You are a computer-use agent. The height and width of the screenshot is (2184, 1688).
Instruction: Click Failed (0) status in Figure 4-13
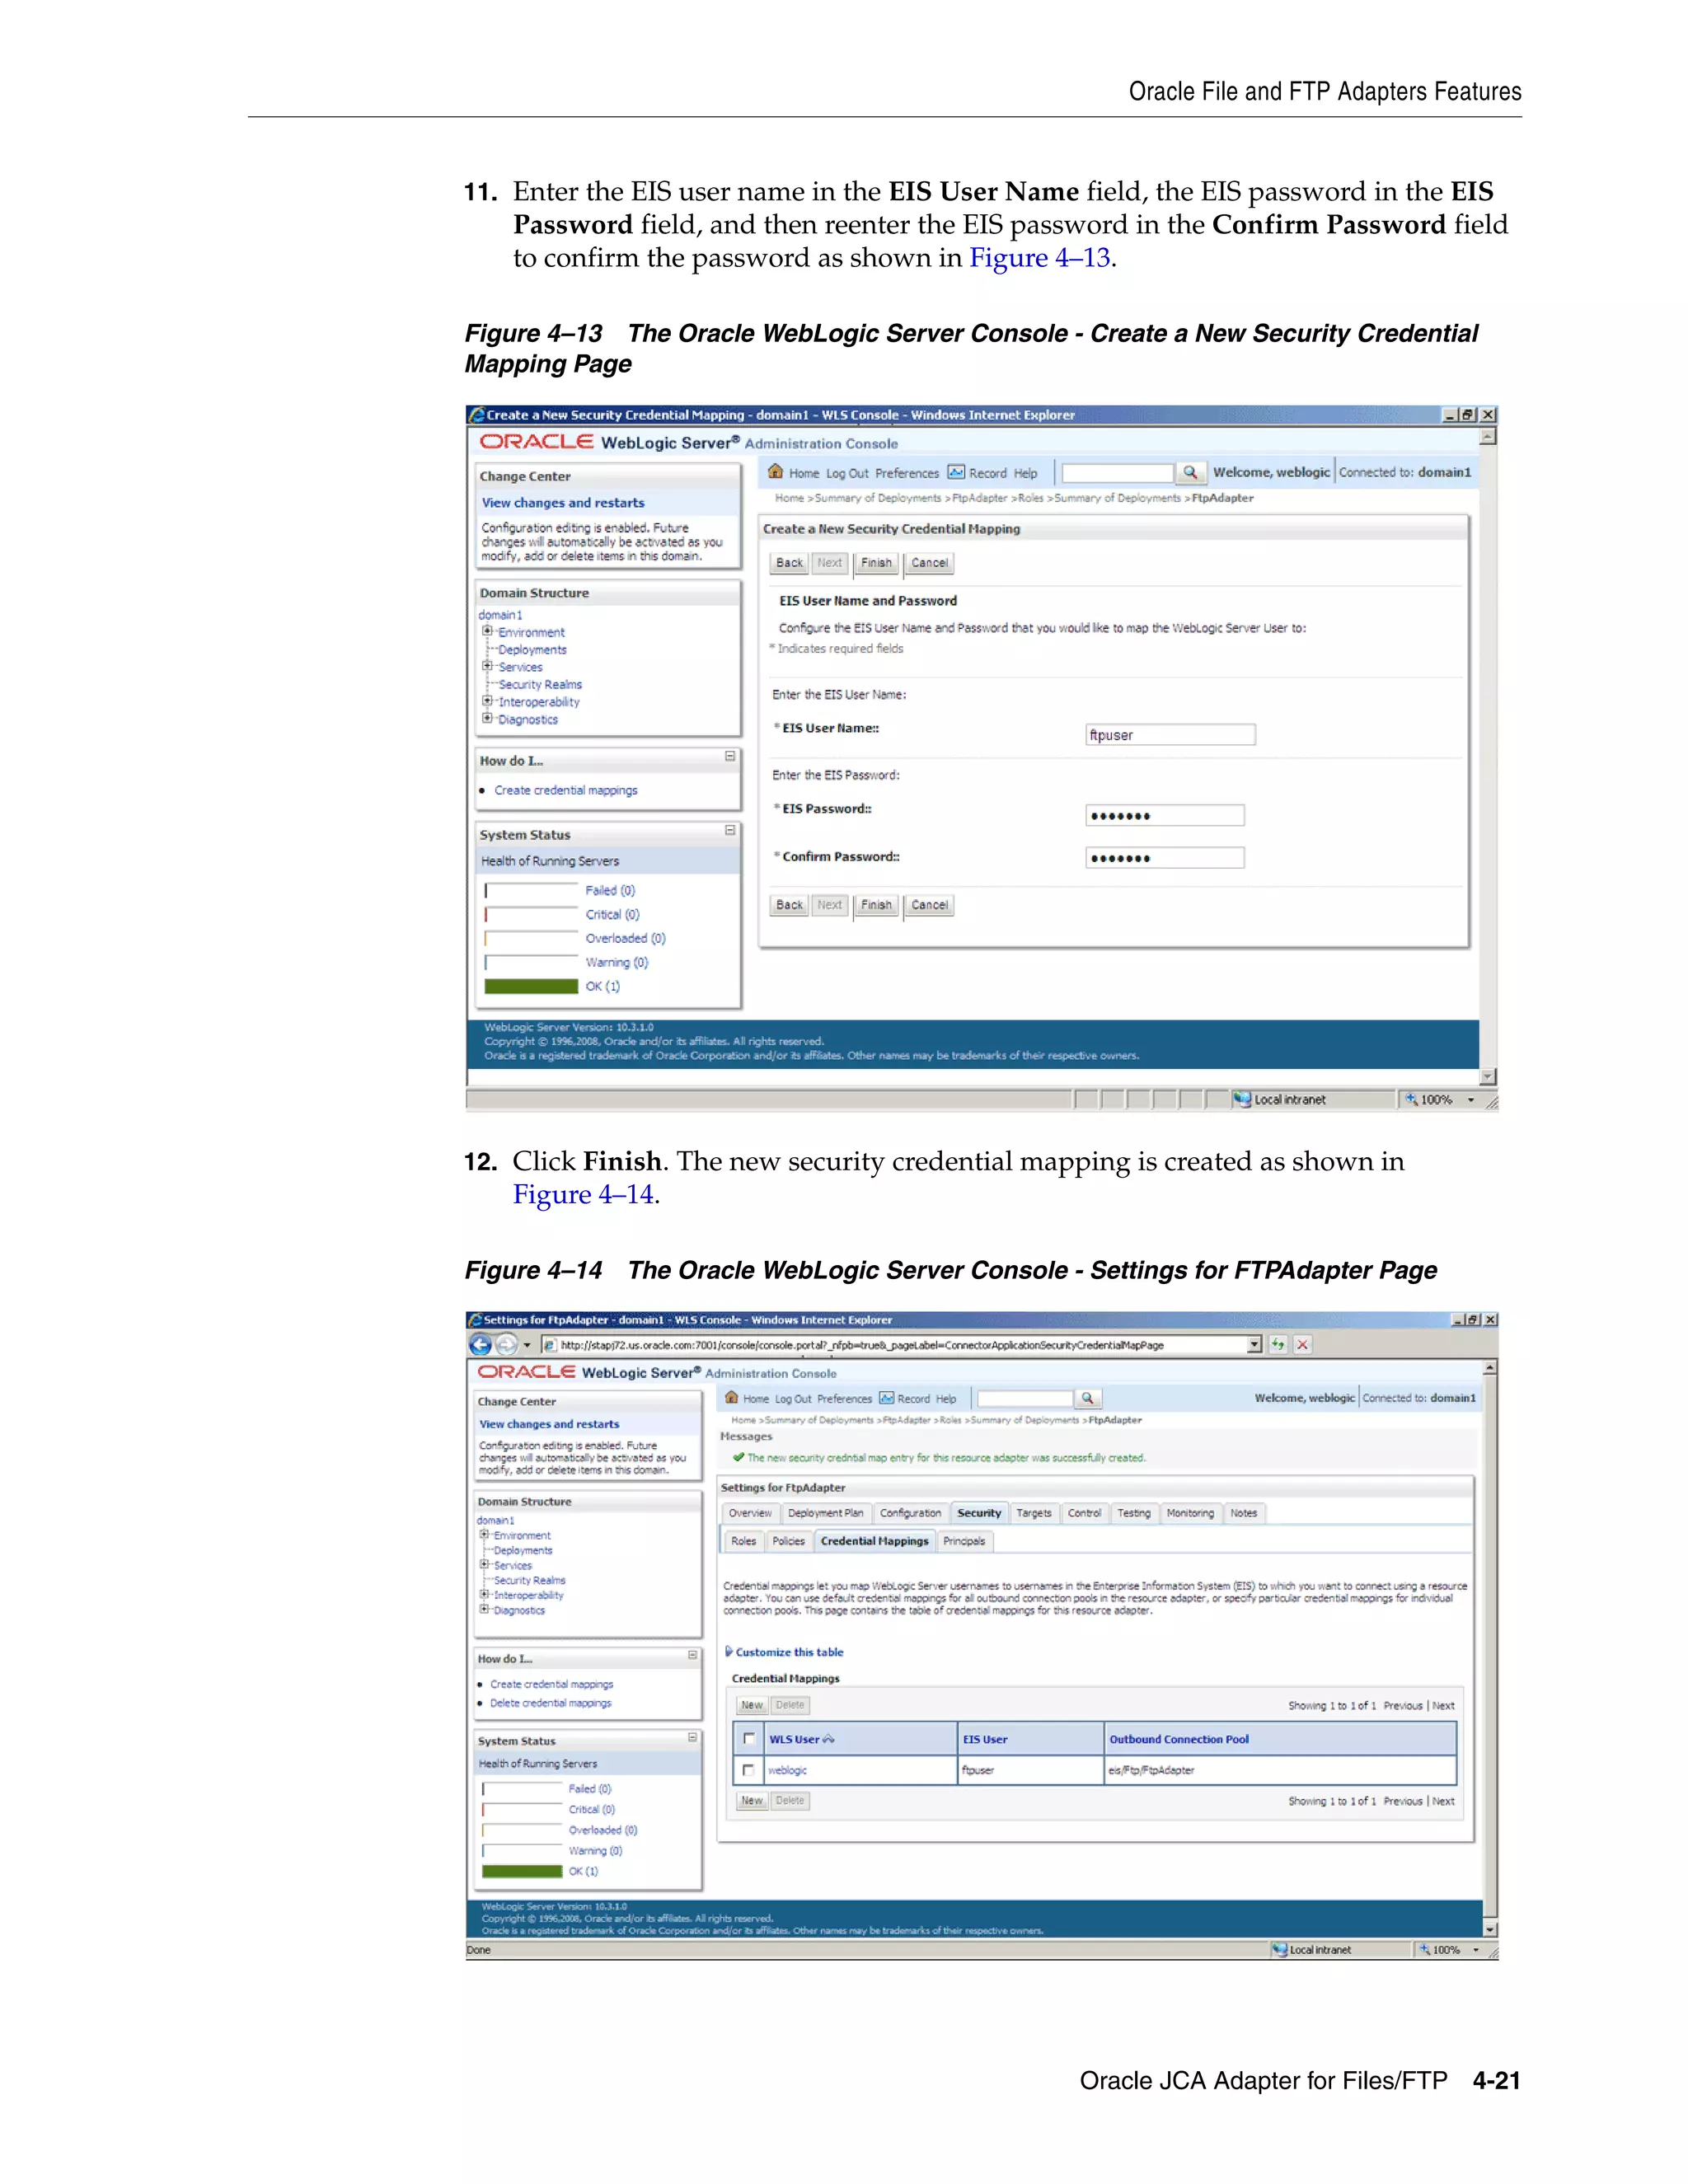[x=610, y=890]
